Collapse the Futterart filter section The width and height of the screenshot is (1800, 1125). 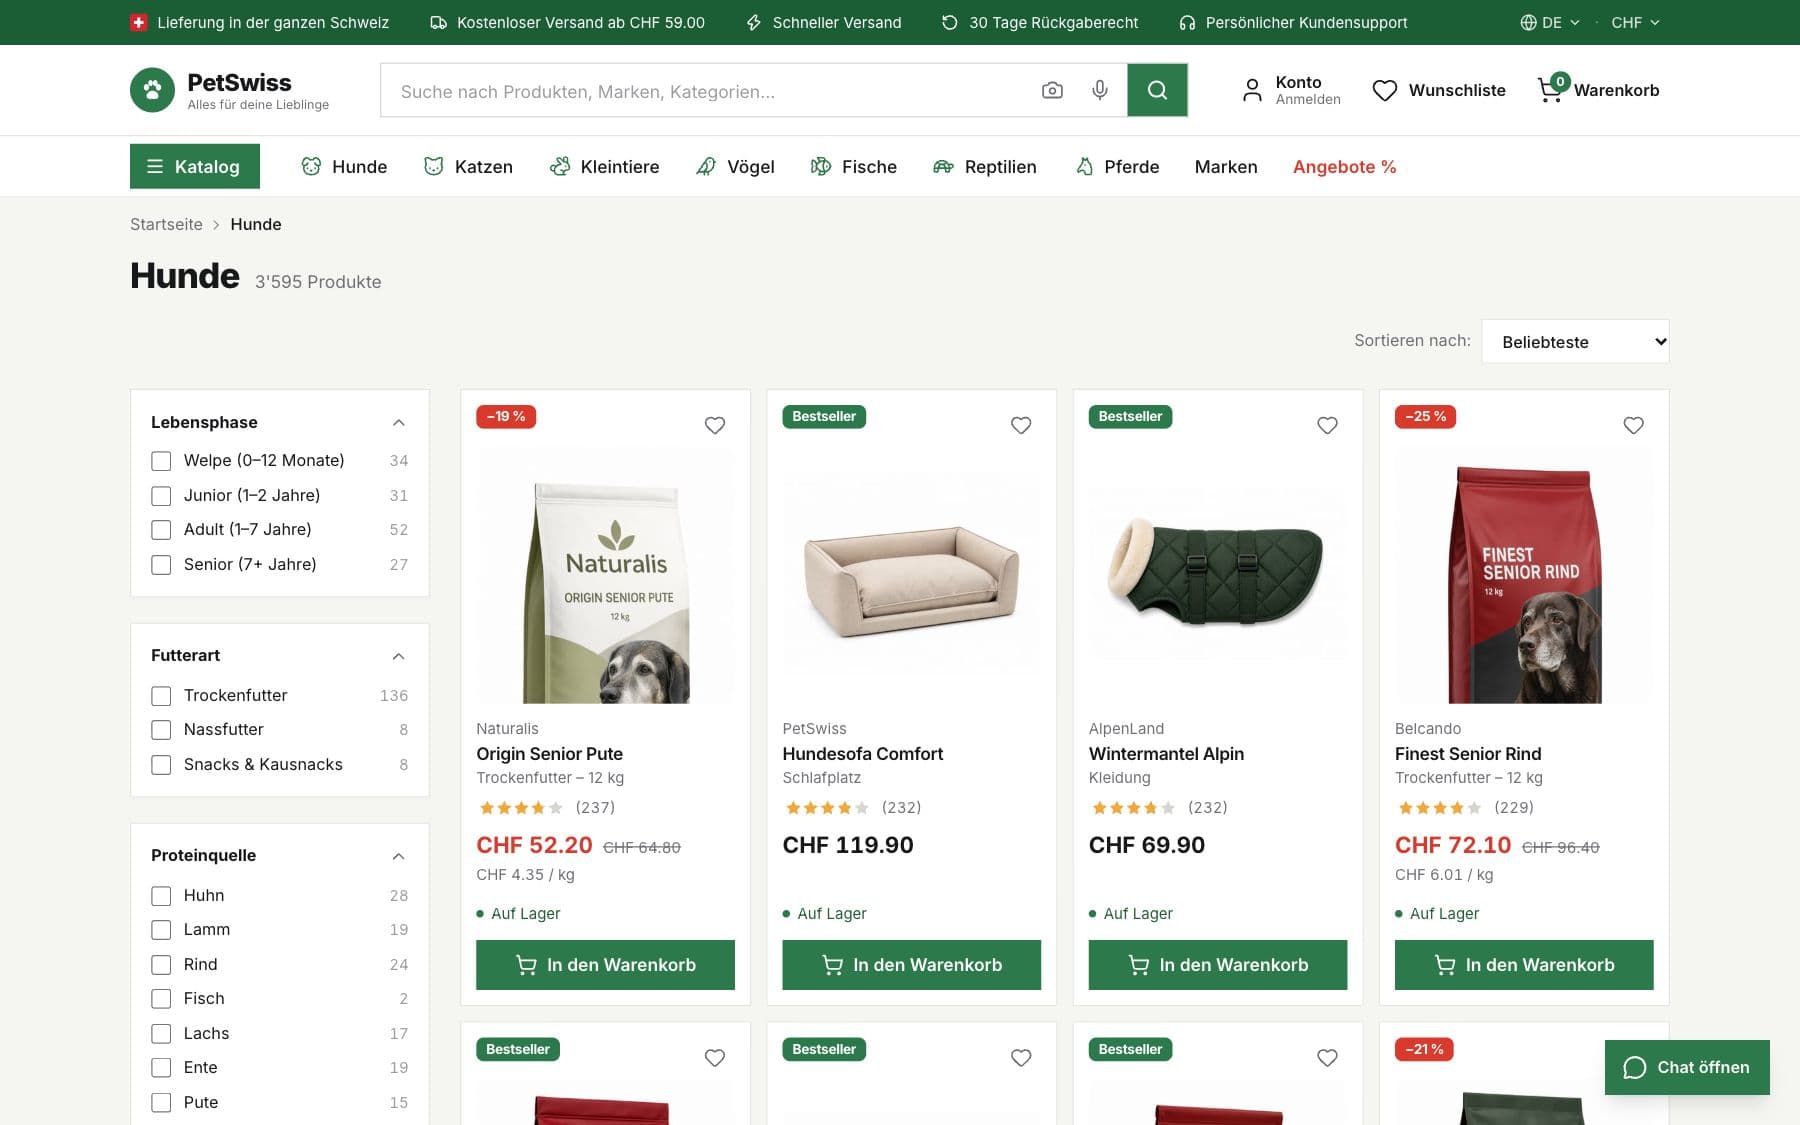398,656
